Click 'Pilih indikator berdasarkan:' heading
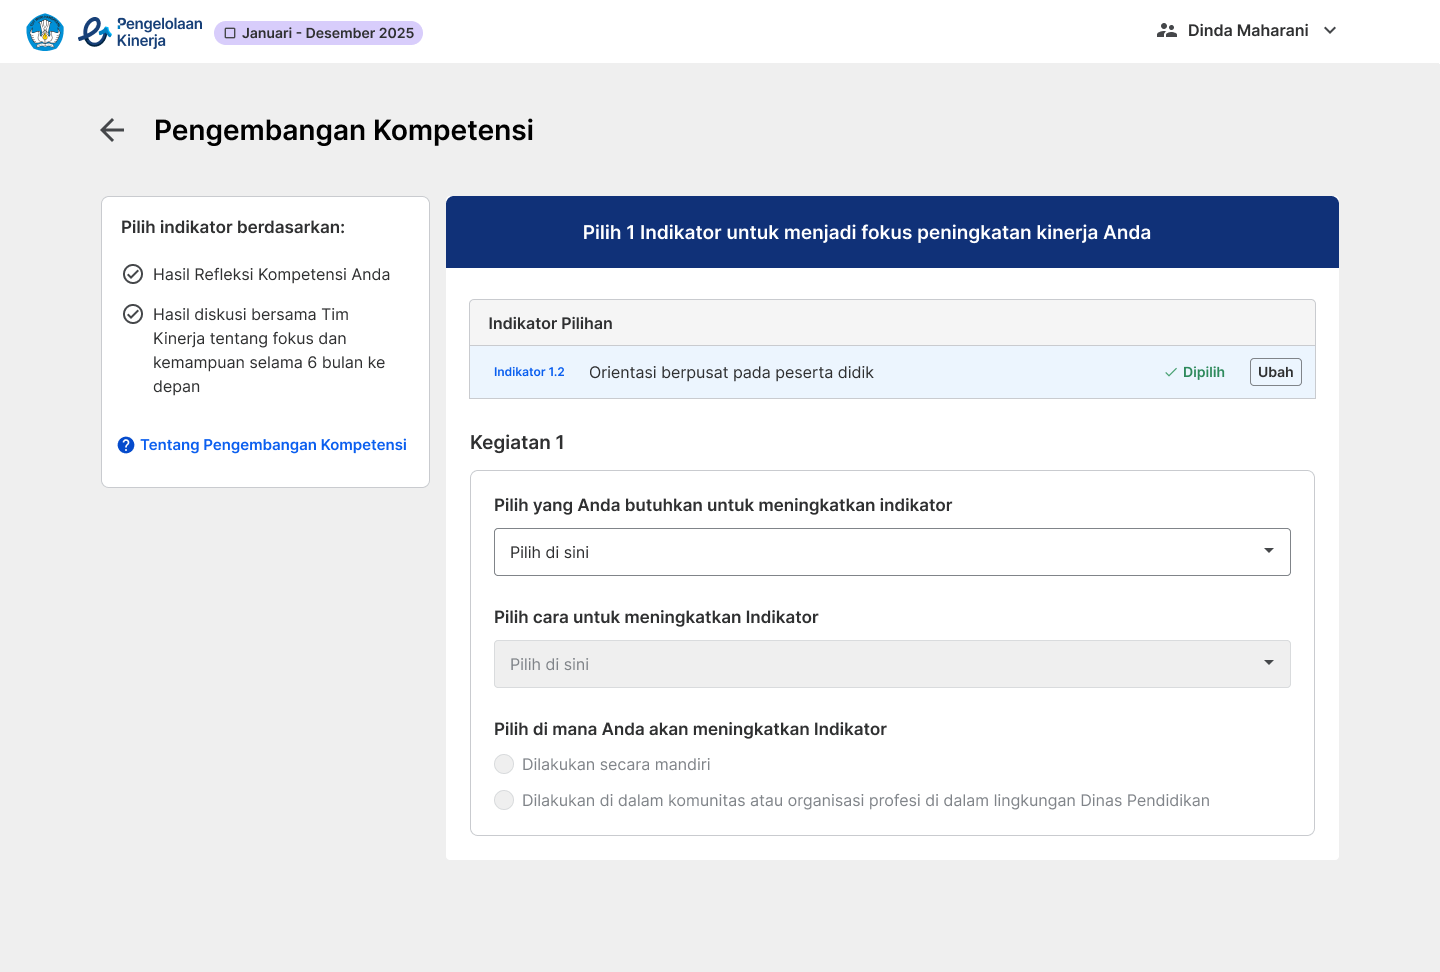 (233, 227)
